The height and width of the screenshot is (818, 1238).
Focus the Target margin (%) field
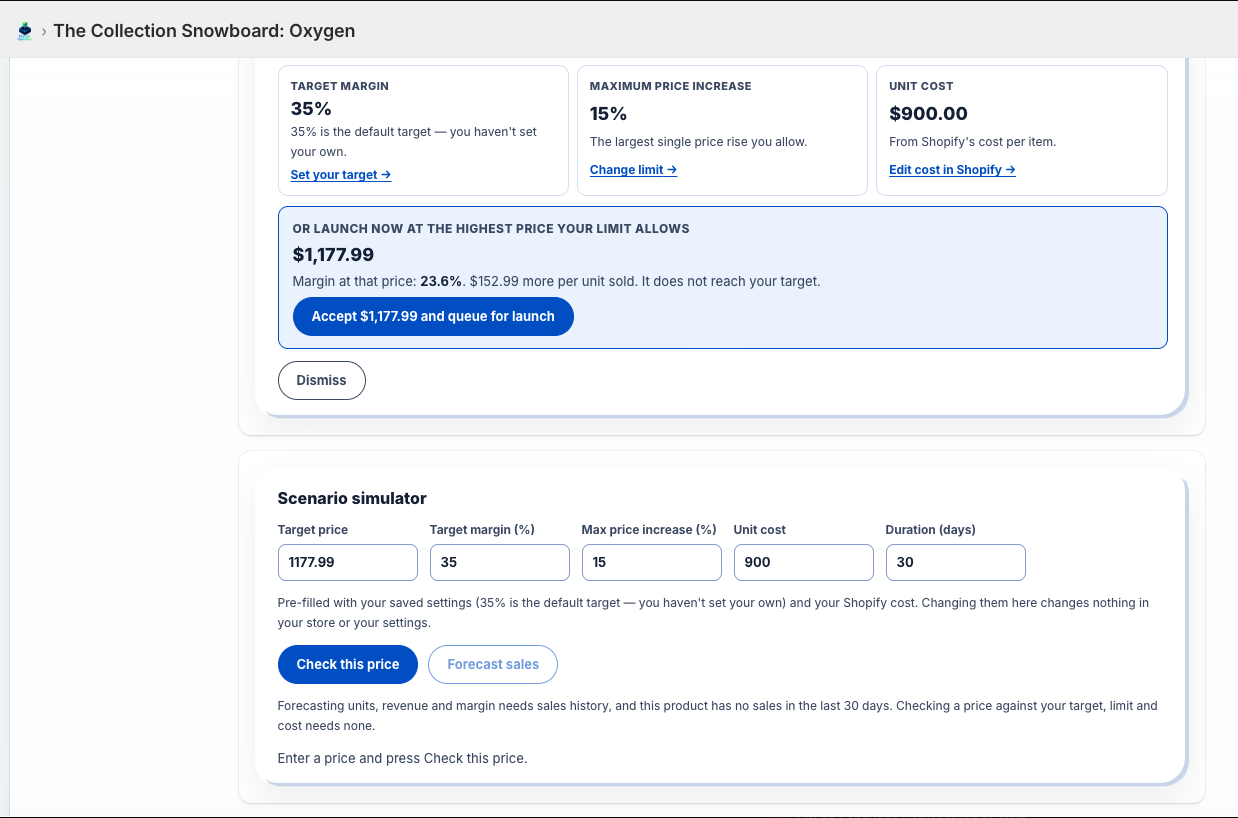[x=500, y=562]
